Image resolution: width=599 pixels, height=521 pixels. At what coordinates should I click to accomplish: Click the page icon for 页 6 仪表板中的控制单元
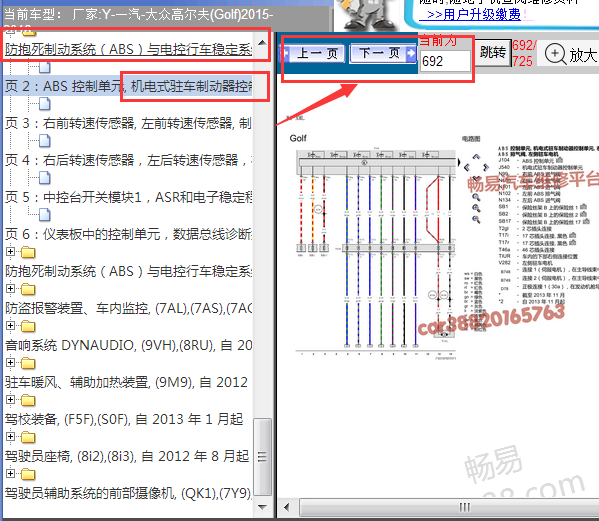point(45,215)
